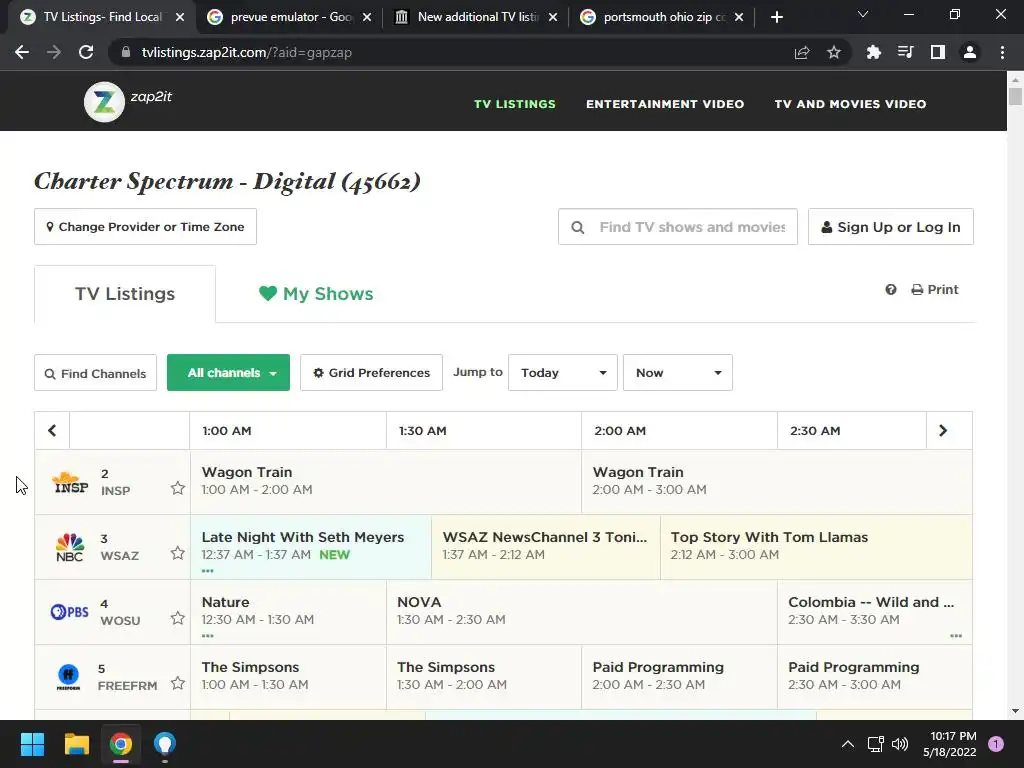
Task: Open the All channels dropdown
Action: coord(229,373)
